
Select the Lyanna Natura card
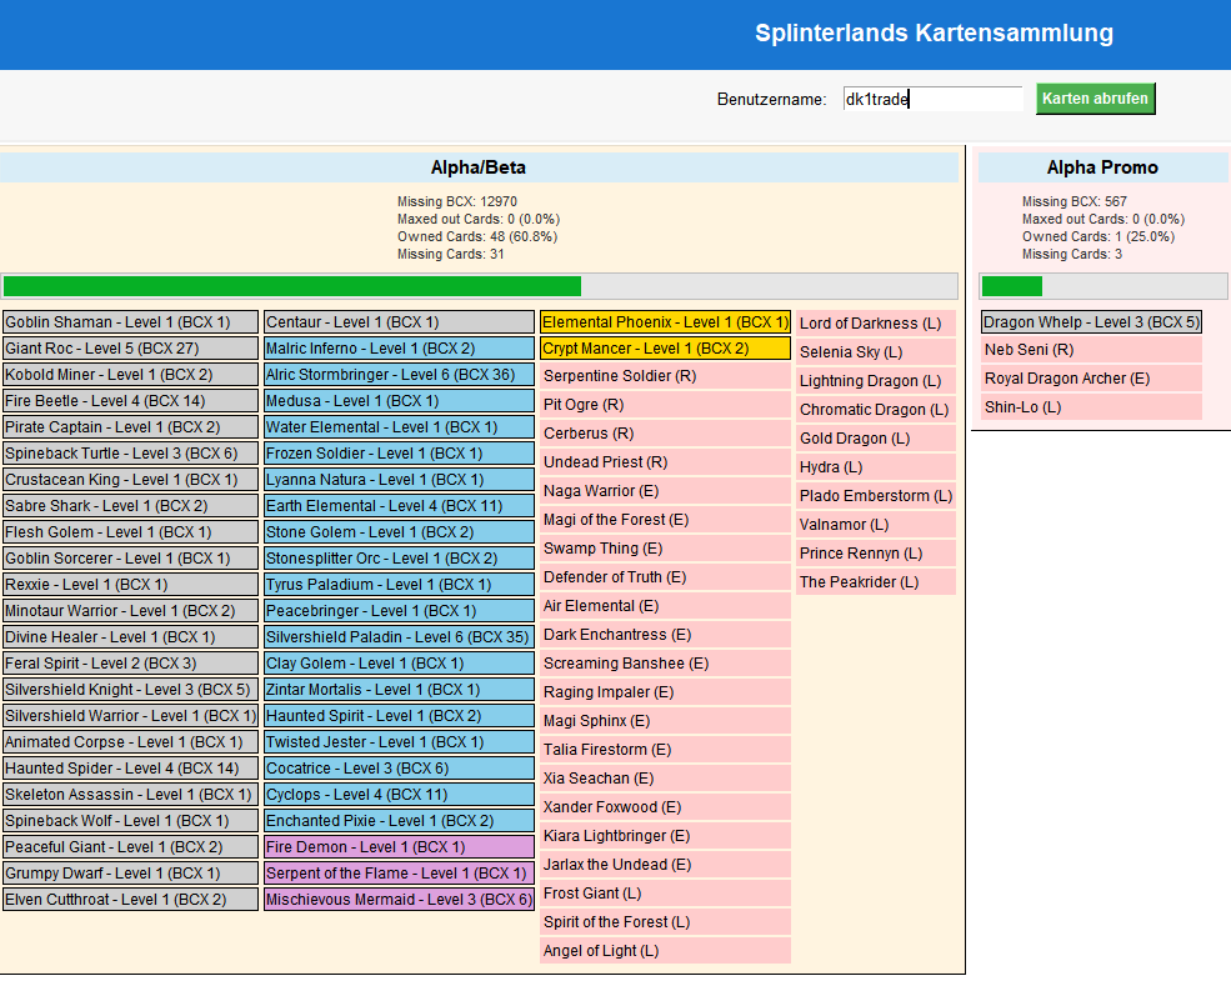pyautogui.click(x=399, y=479)
